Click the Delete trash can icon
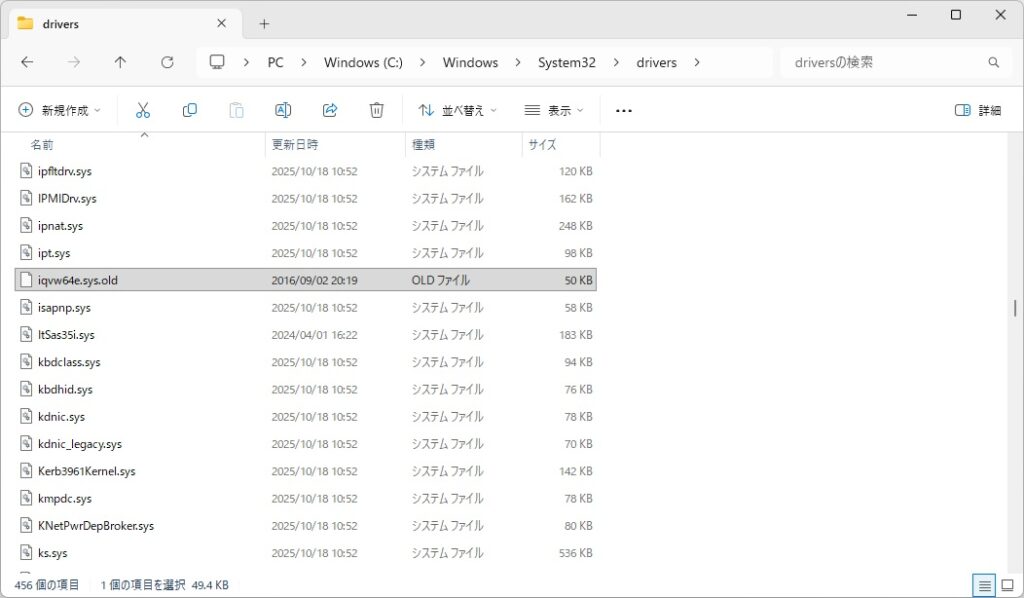The width and height of the screenshot is (1024, 598). (376, 110)
